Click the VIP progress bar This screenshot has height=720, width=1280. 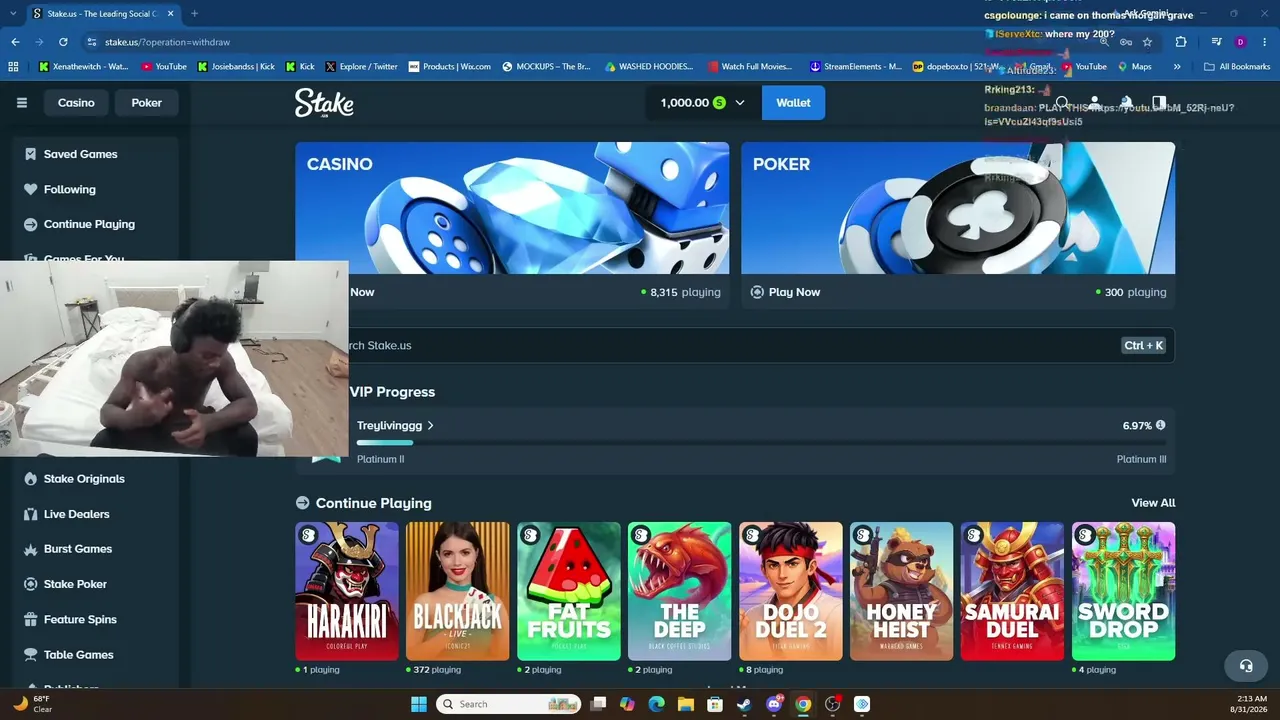coord(762,442)
